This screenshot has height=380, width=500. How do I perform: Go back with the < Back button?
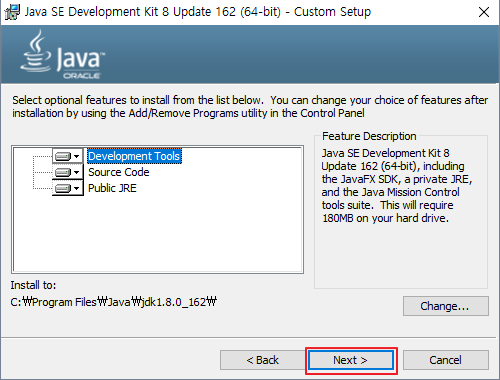(x=262, y=360)
